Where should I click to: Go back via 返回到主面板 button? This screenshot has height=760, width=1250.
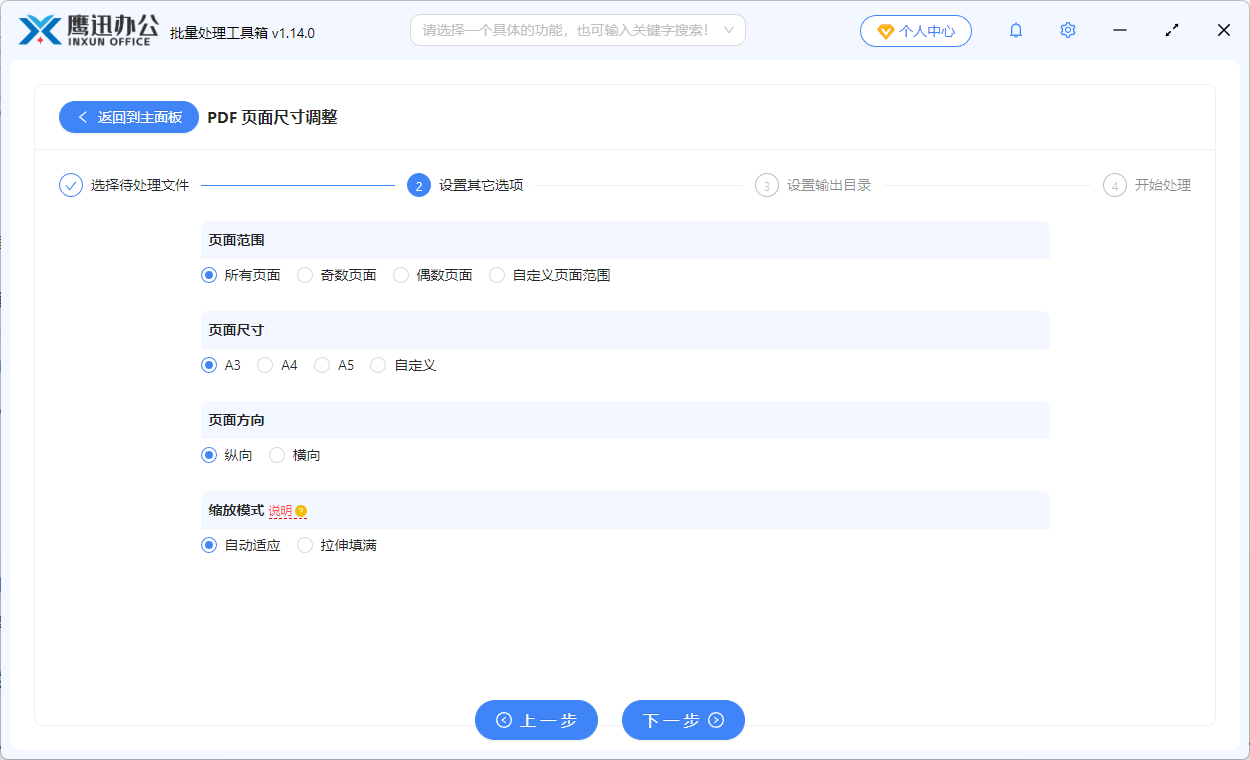pos(128,116)
